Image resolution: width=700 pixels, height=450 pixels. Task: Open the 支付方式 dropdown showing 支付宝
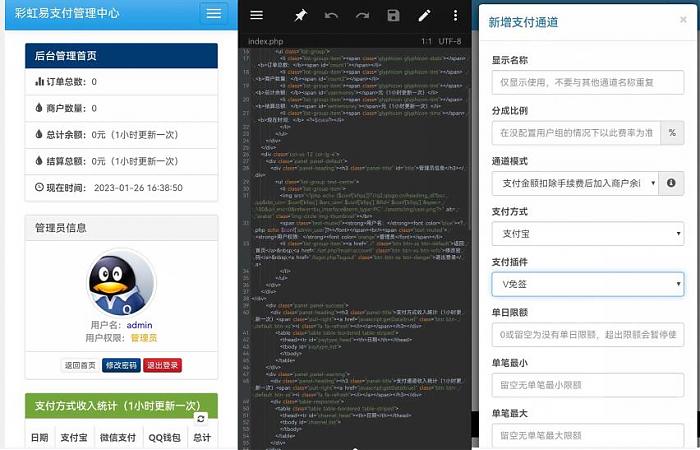pos(587,234)
